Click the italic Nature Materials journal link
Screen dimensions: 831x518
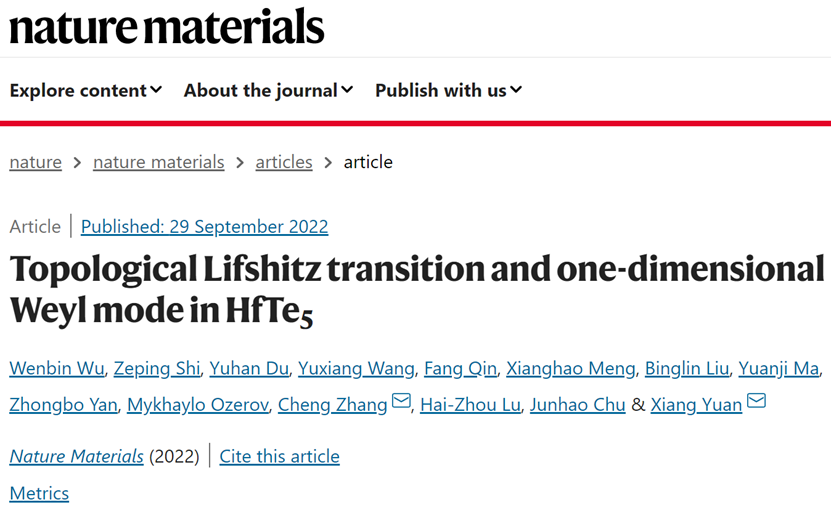[x=76, y=457]
